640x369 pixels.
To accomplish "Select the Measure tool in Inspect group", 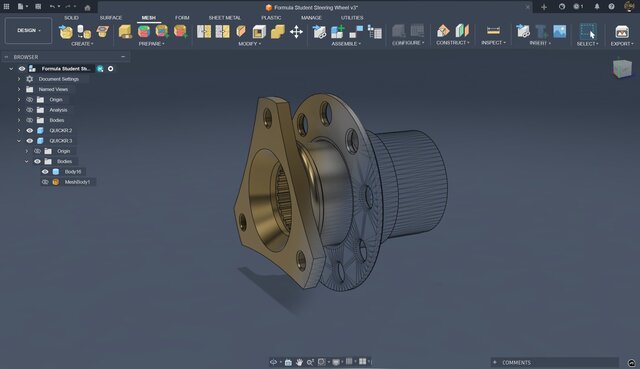I will pyautogui.click(x=493, y=31).
